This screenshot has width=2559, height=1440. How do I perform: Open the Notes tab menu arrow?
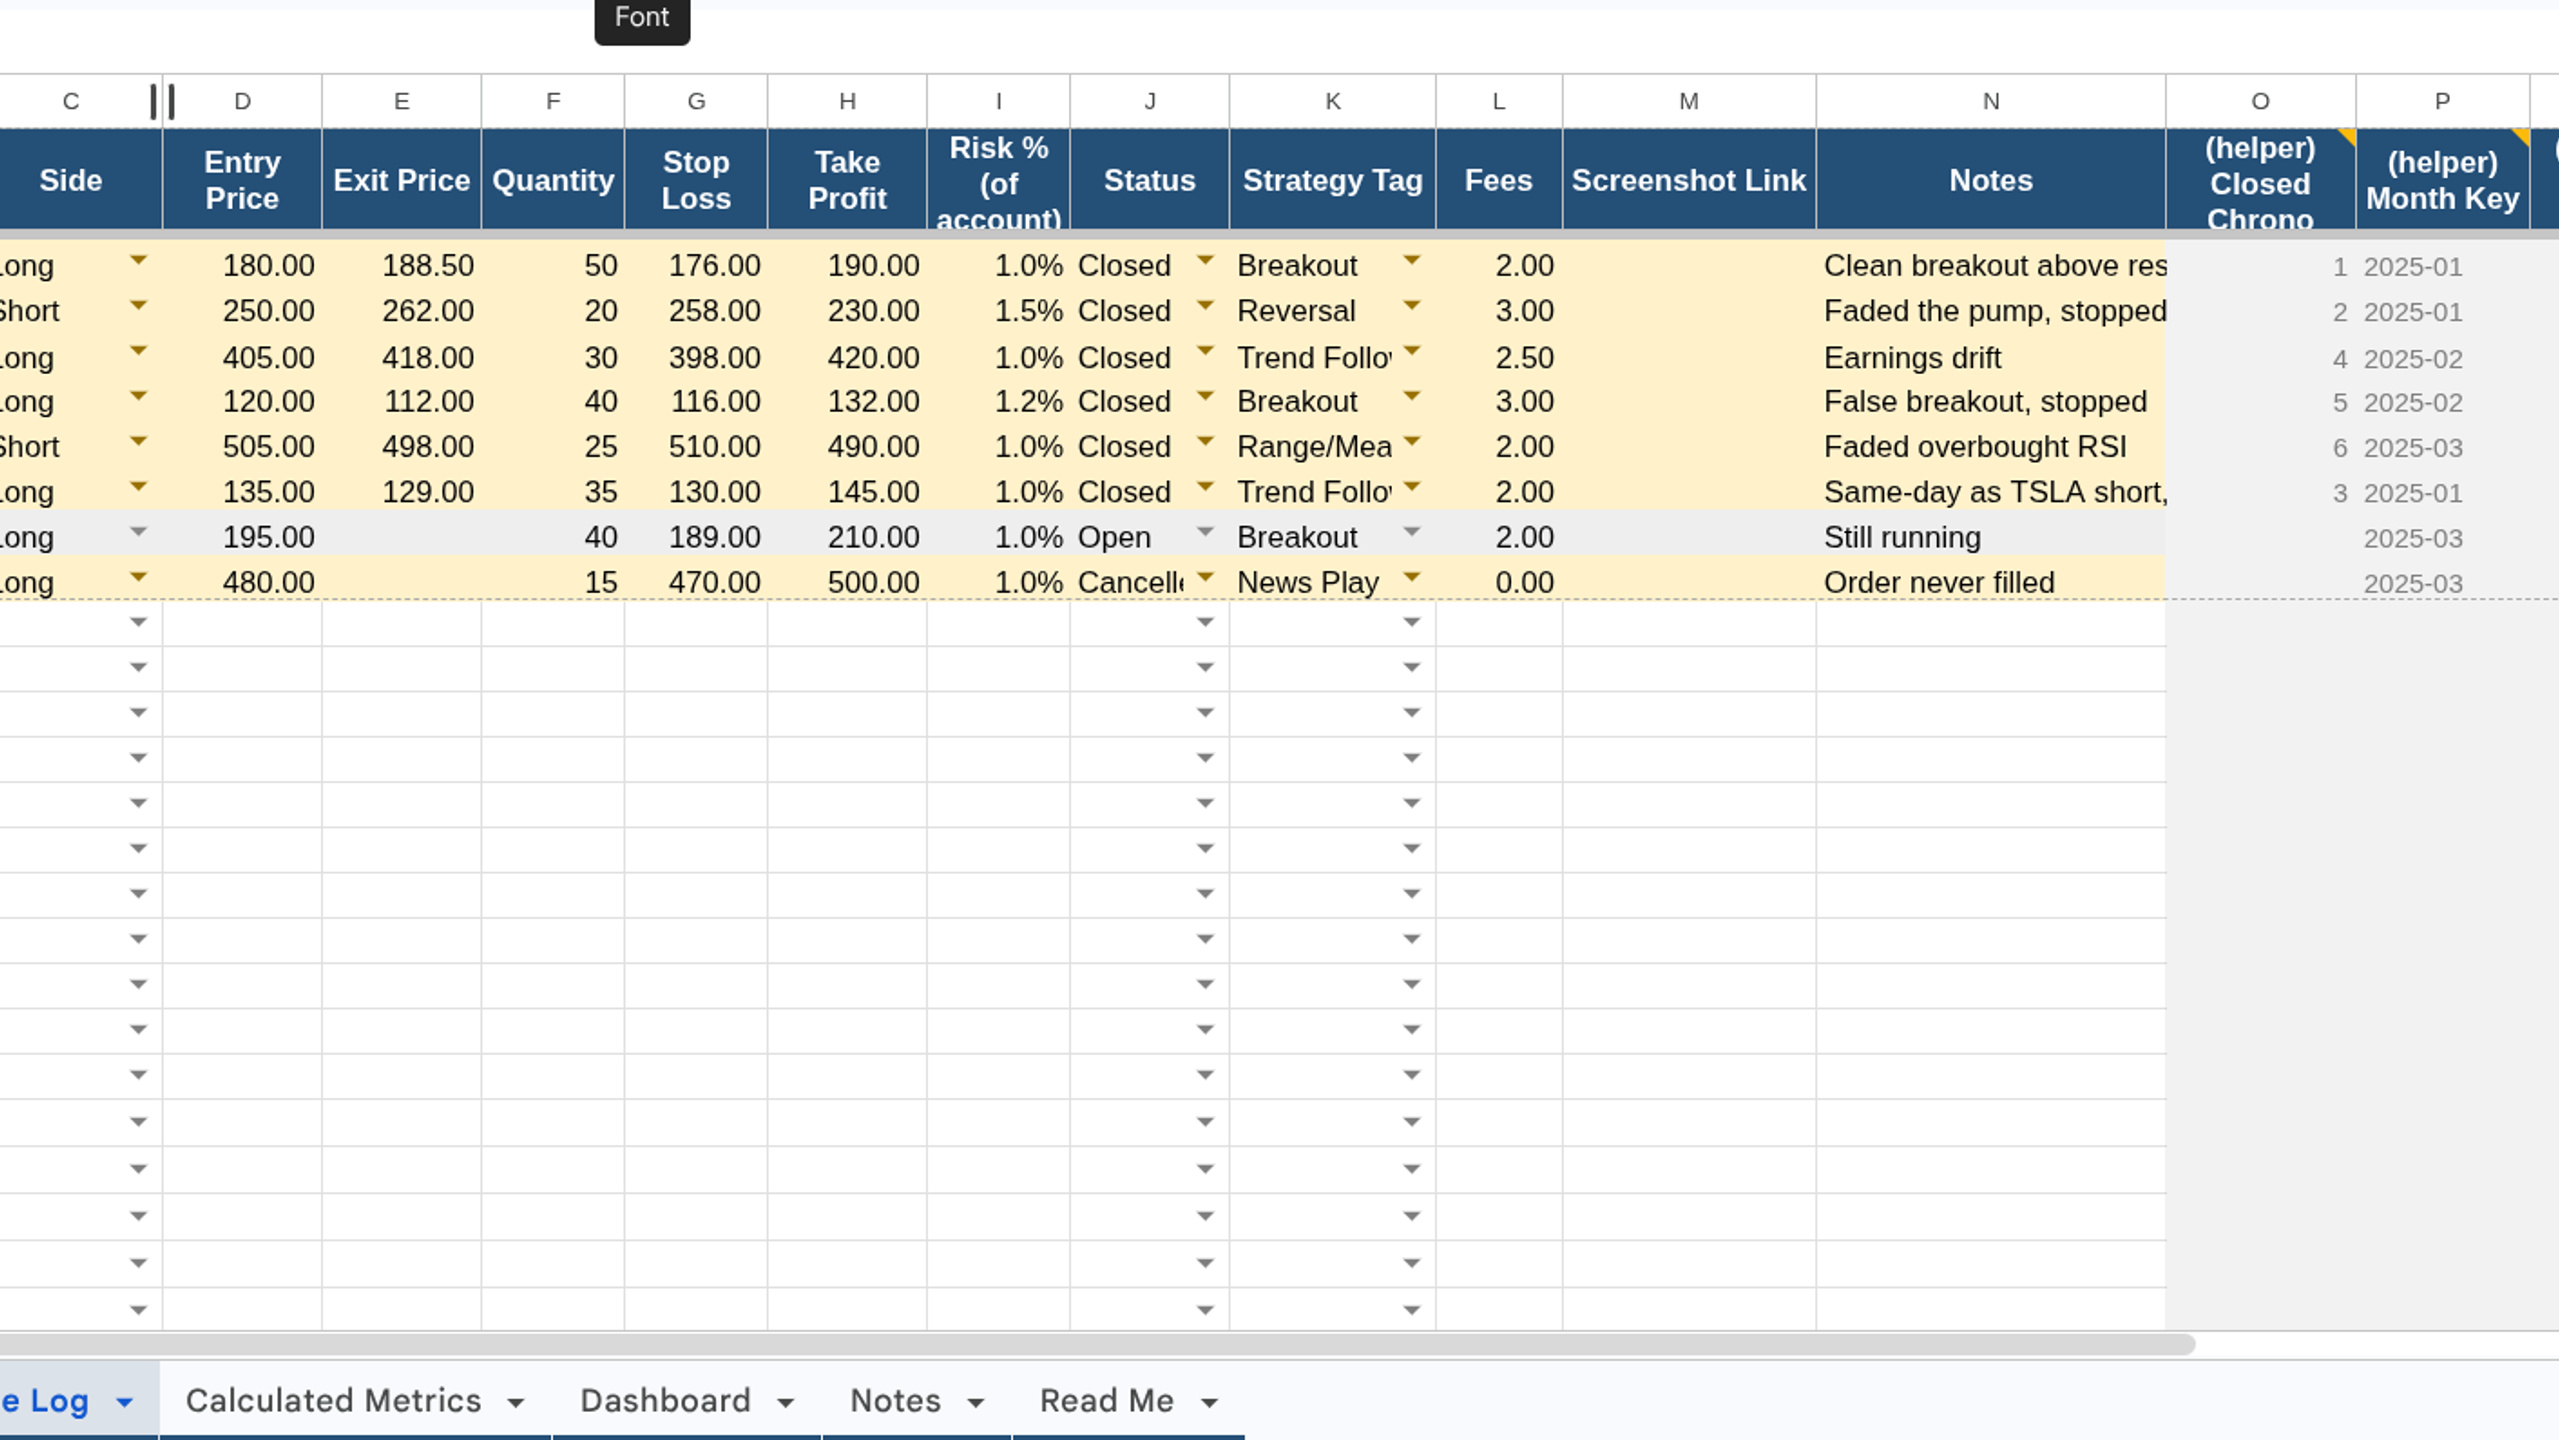(975, 1403)
